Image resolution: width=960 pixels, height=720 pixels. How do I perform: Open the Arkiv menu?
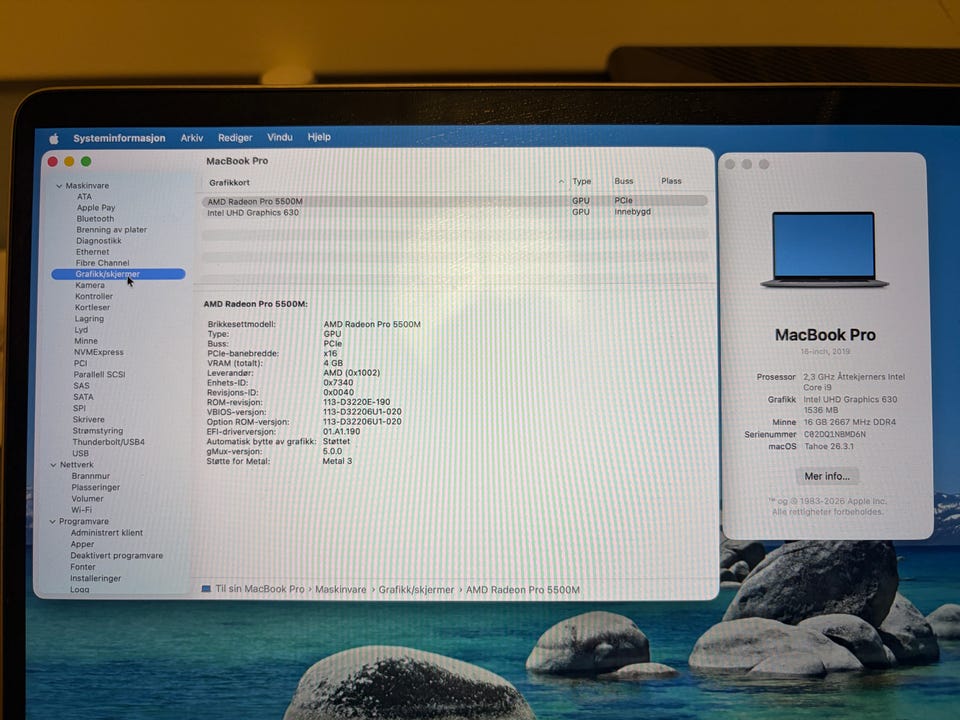pos(192,138)
